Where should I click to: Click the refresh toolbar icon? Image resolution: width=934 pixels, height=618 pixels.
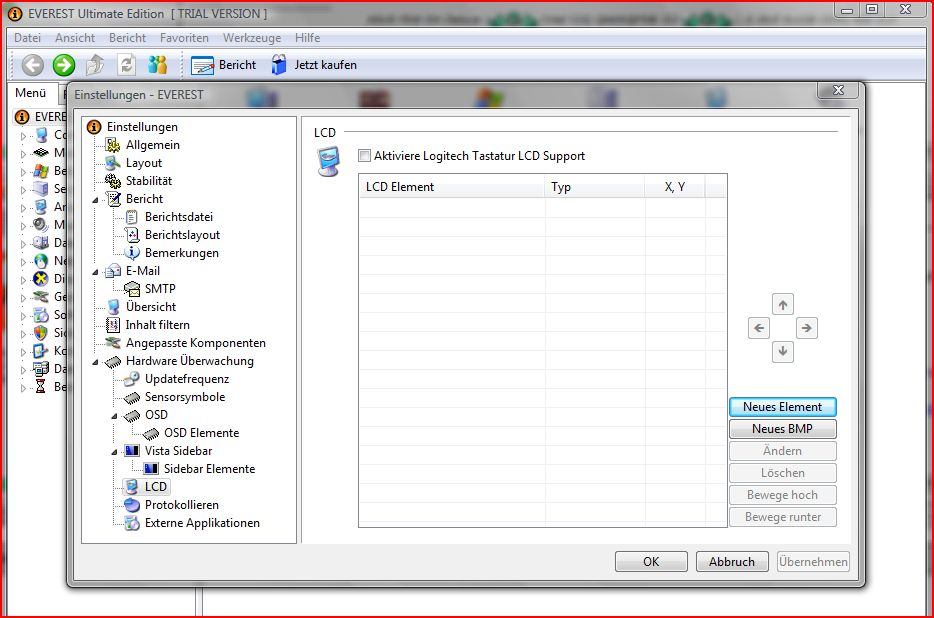click(x=126, y=65)
